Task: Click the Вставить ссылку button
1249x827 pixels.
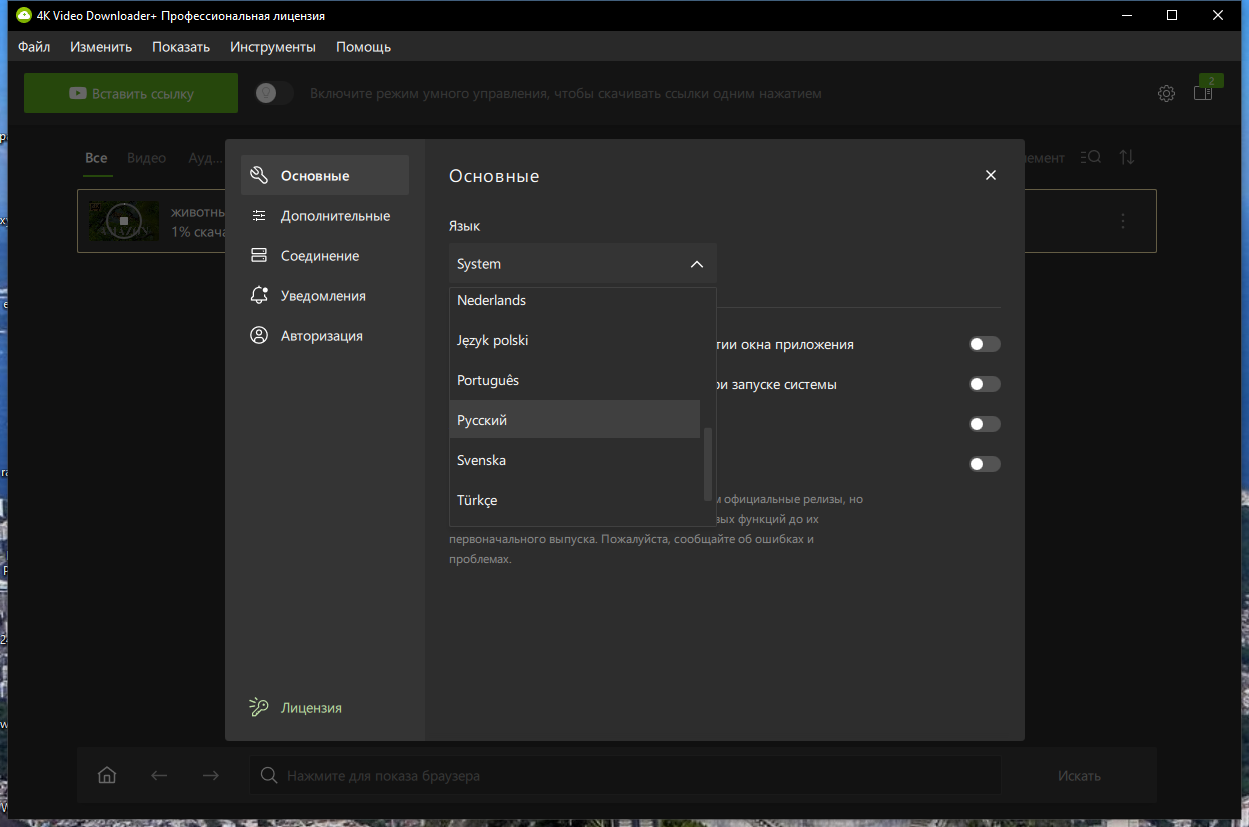Action: (x=131, y=93)
